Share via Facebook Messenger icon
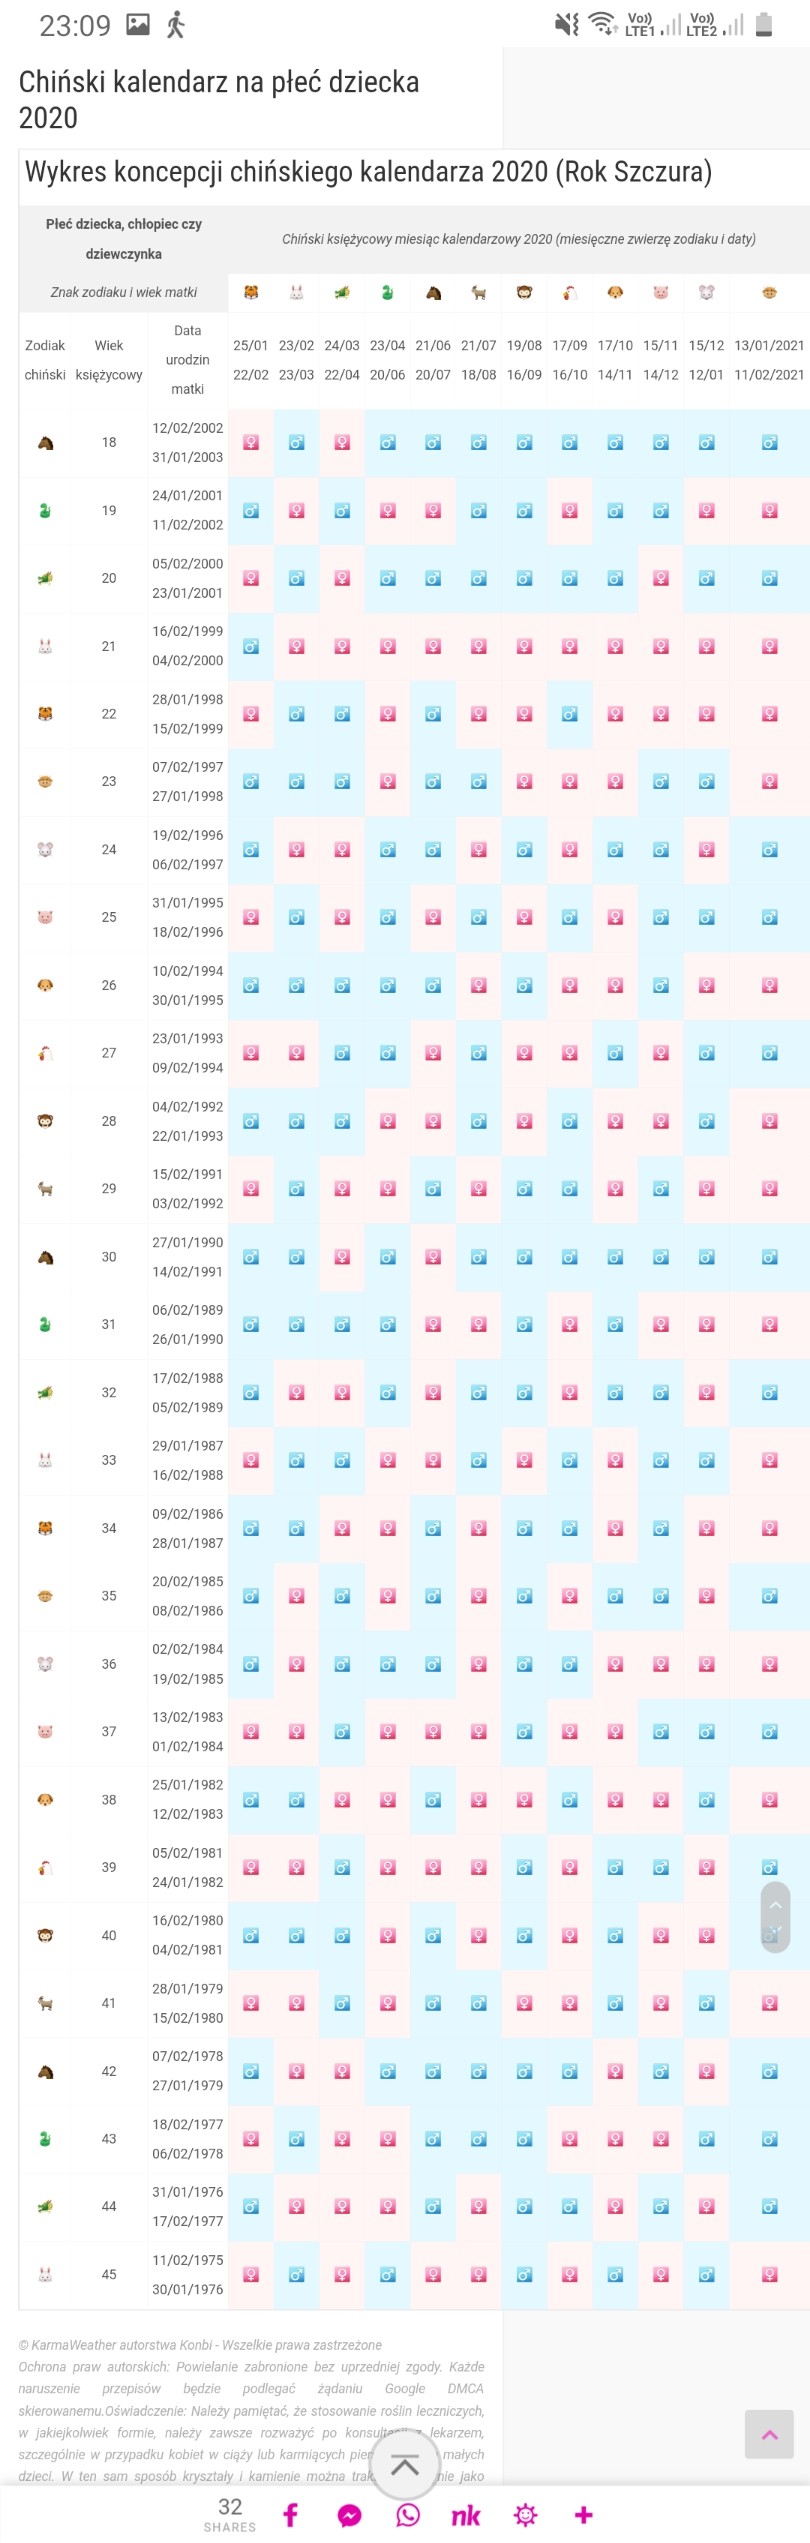The image size is (810, 2543). [x=349, y=2514]
